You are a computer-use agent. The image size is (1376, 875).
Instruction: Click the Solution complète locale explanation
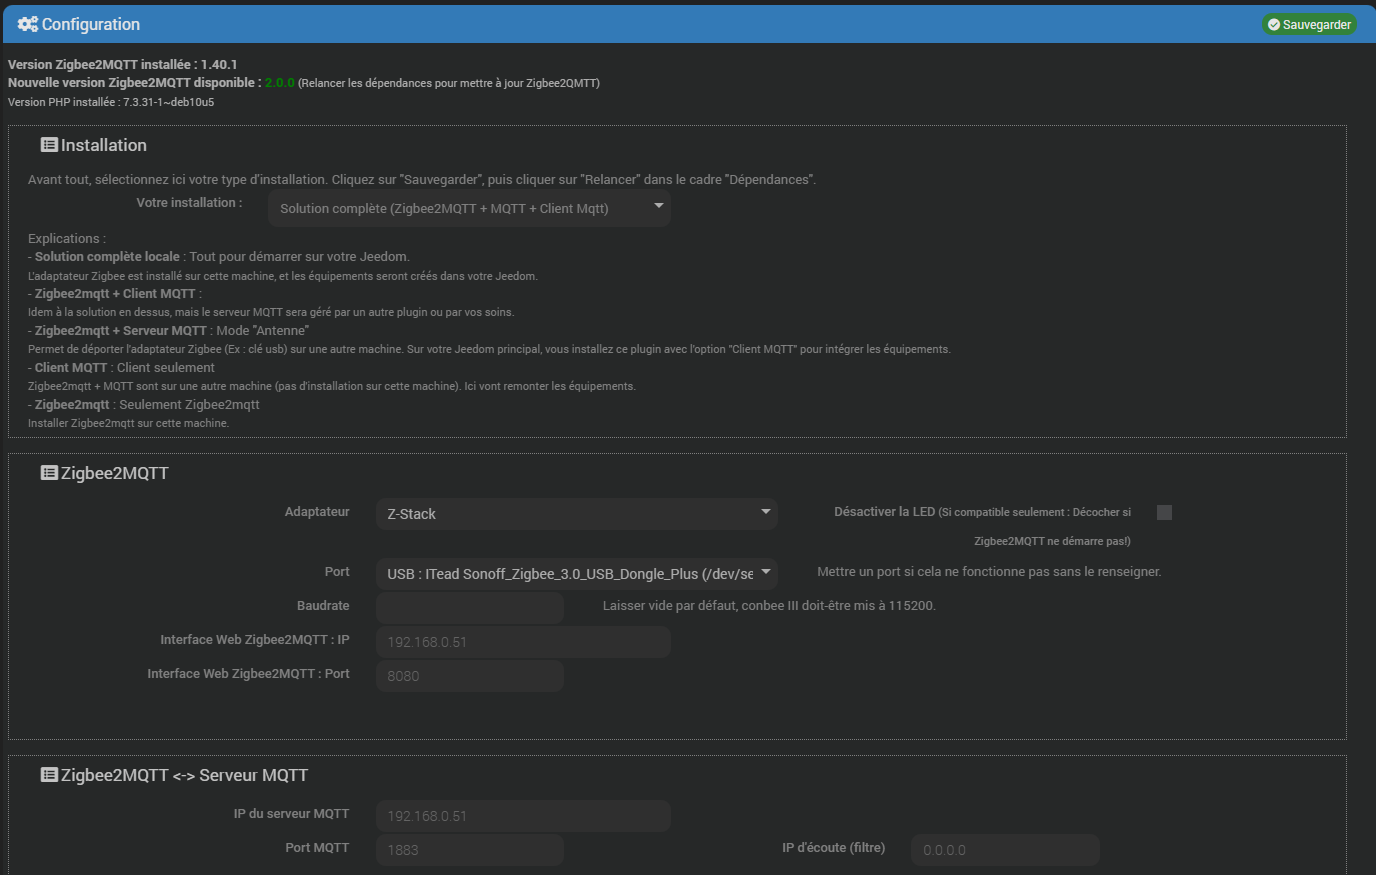click(219, 257)
